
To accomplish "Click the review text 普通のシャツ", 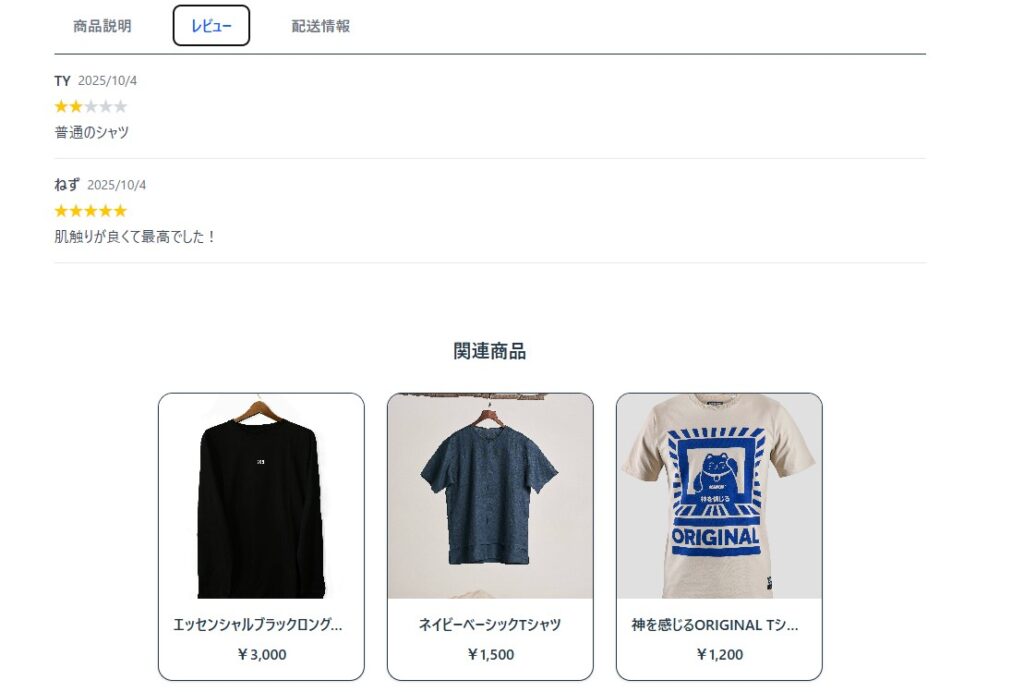I will 91,133.
